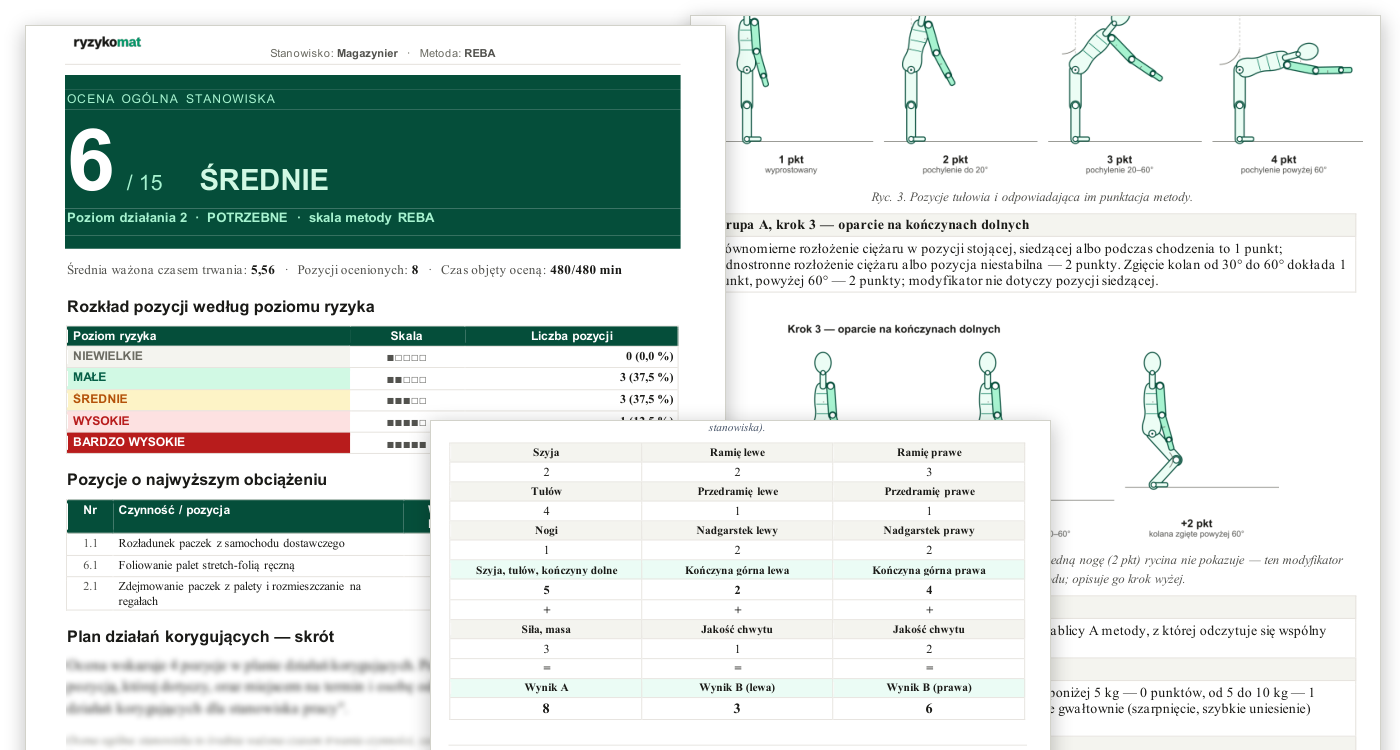The image size is (1400, 750).
Task: Click the large score number 6 in the green banner
Action: (x=91, y=162)
